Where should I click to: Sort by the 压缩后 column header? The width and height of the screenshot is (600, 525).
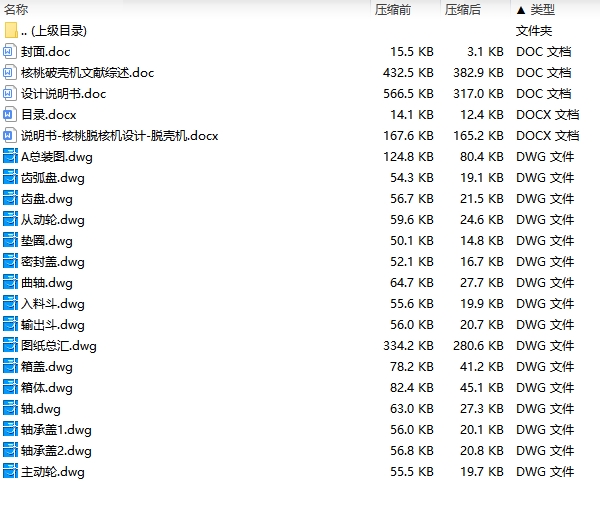point(462,9)
